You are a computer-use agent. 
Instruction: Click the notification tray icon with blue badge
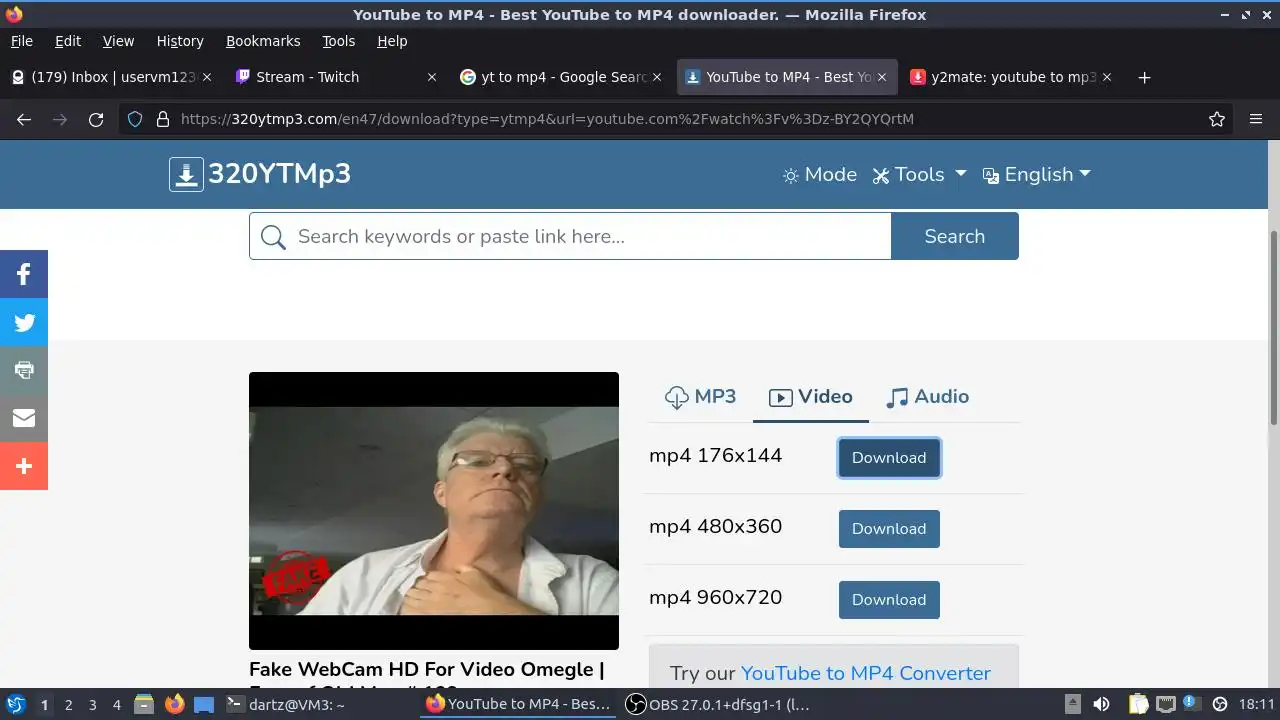[1190, 703]
